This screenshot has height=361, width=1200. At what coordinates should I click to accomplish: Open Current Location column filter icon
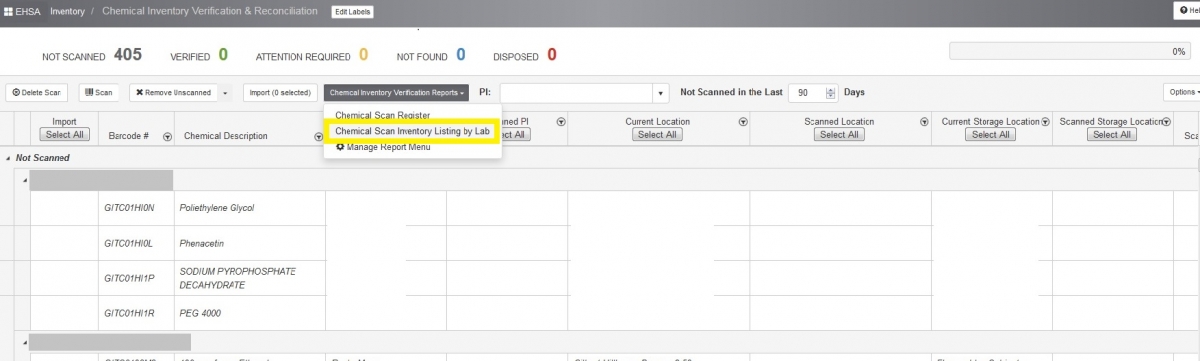pyautogui.click(x=743, y=122)
